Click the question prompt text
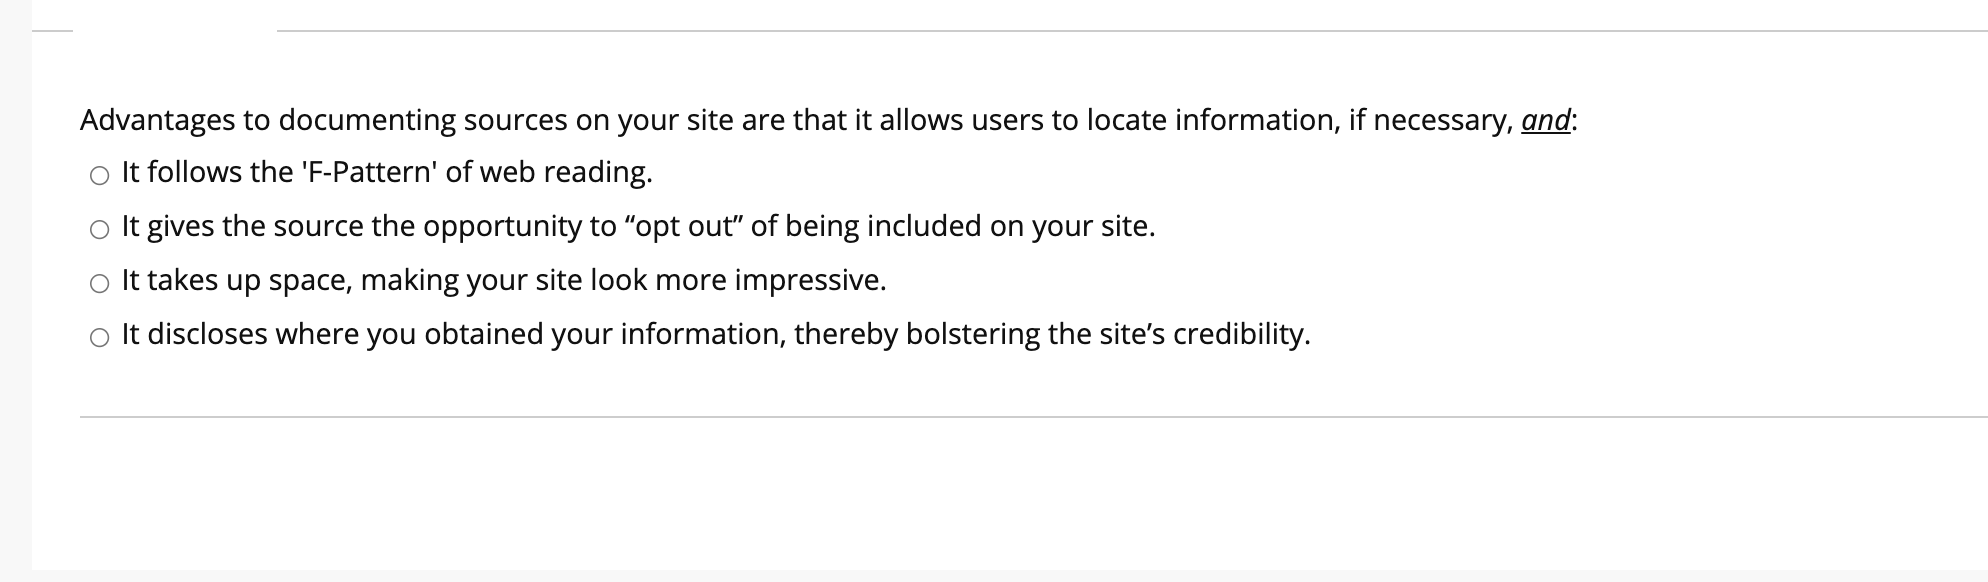The image size is (1988, 582). click(830, 118)
